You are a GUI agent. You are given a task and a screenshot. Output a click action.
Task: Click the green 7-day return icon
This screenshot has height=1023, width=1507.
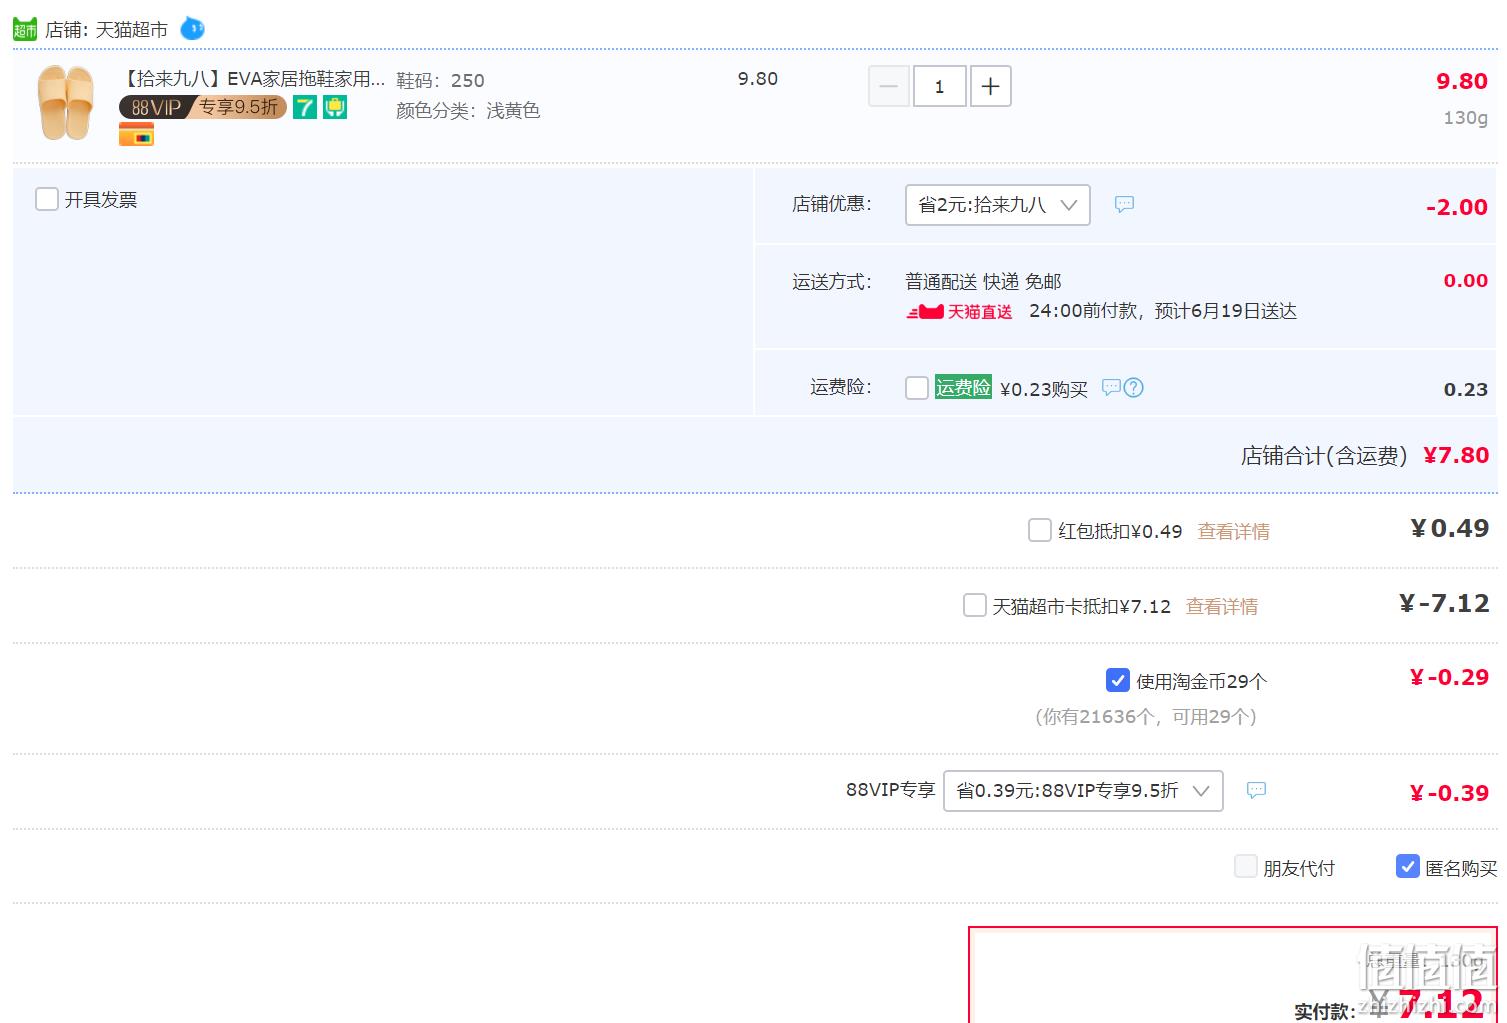pyautogui.click(x=305, y=107)
